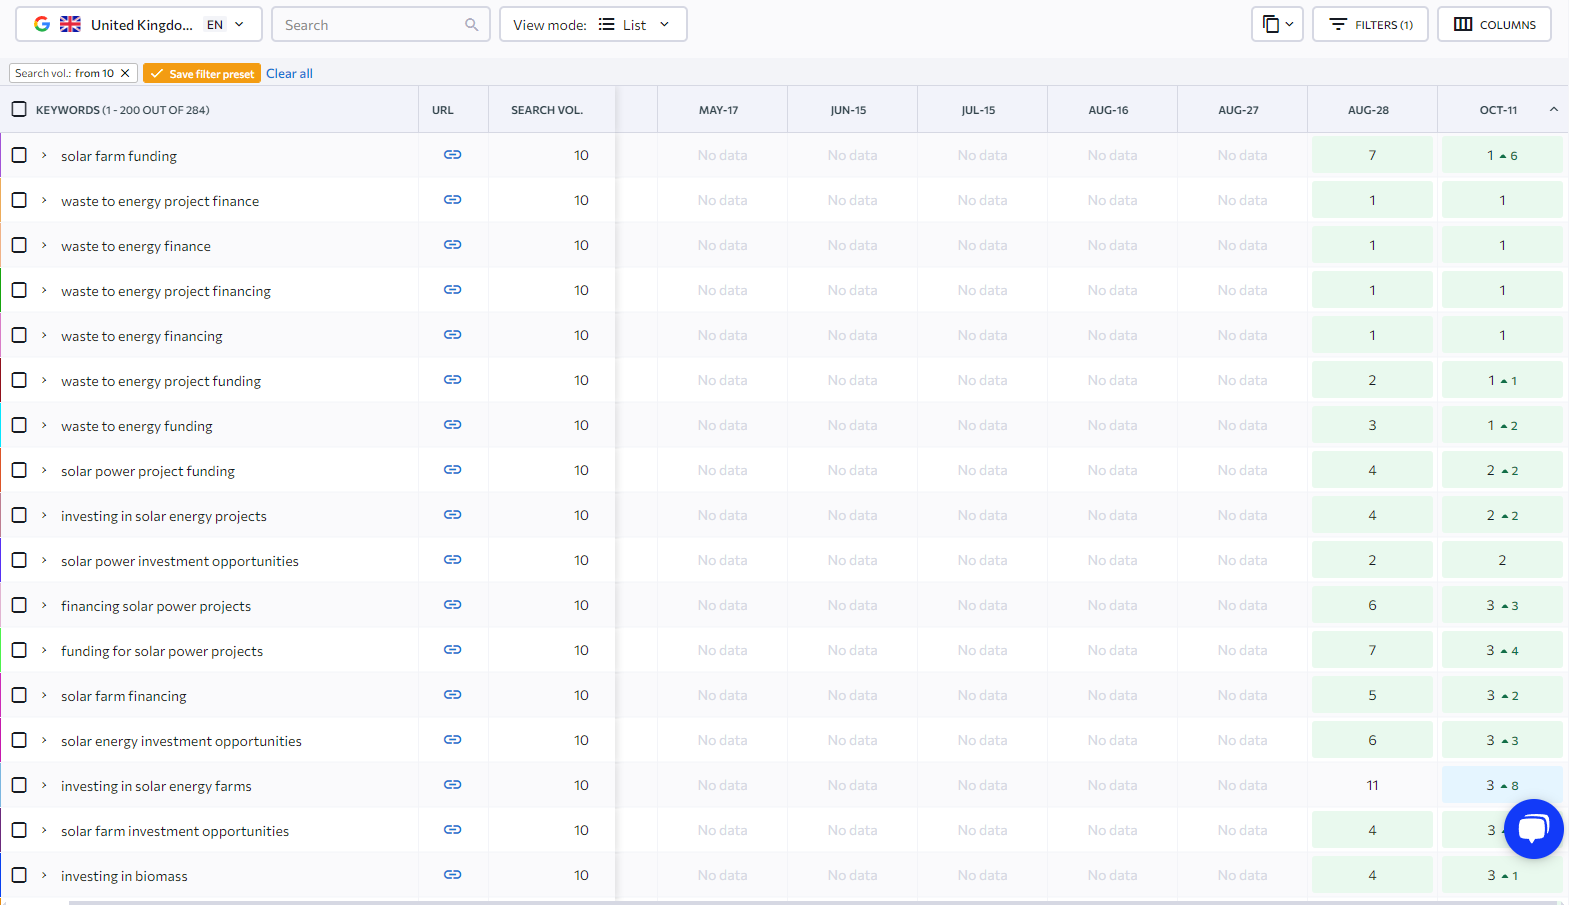Image resolution: width=1569 pixels, height=905 pixels.
Task: Tick checkbox for waste to energy funding
Action: pyautogui.click(x=19, y=425)
